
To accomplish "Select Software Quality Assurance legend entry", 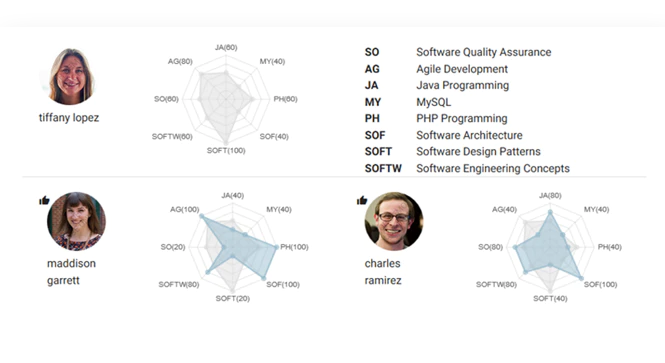I will click(x=458, y=52).
